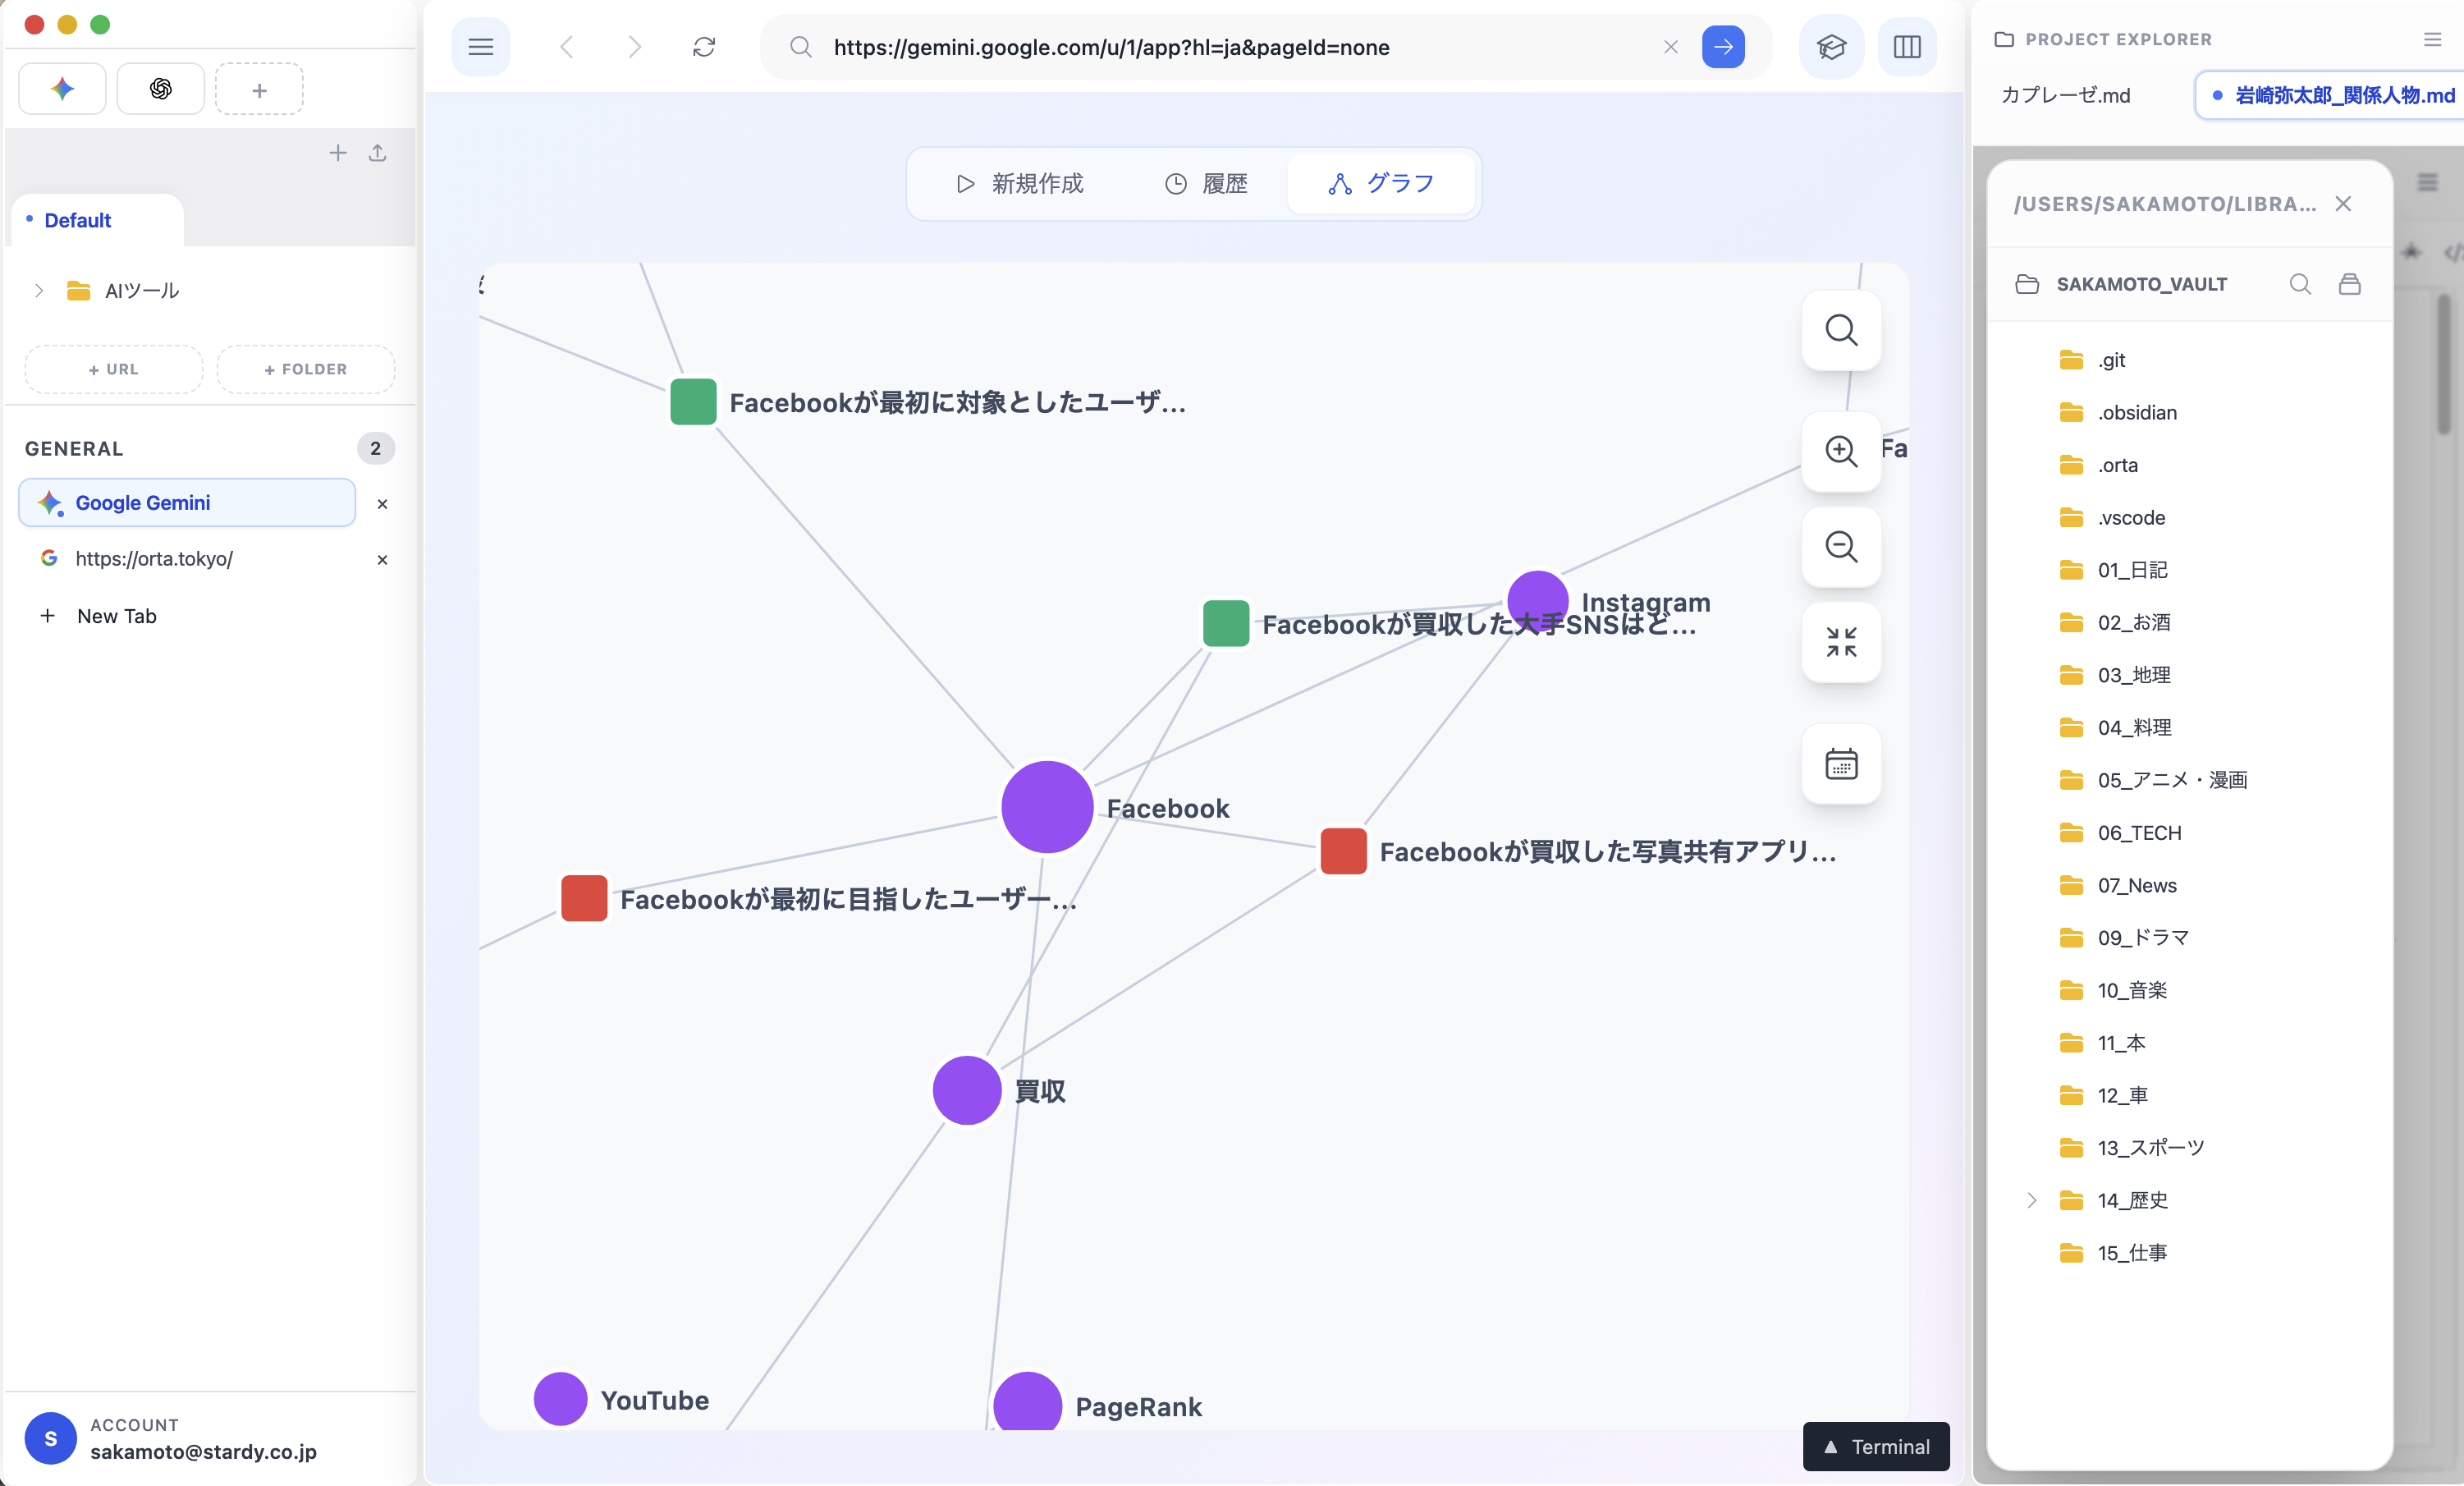Reload the current Gemini page
Screen dimensions: 2464x1486
(704, 46)
